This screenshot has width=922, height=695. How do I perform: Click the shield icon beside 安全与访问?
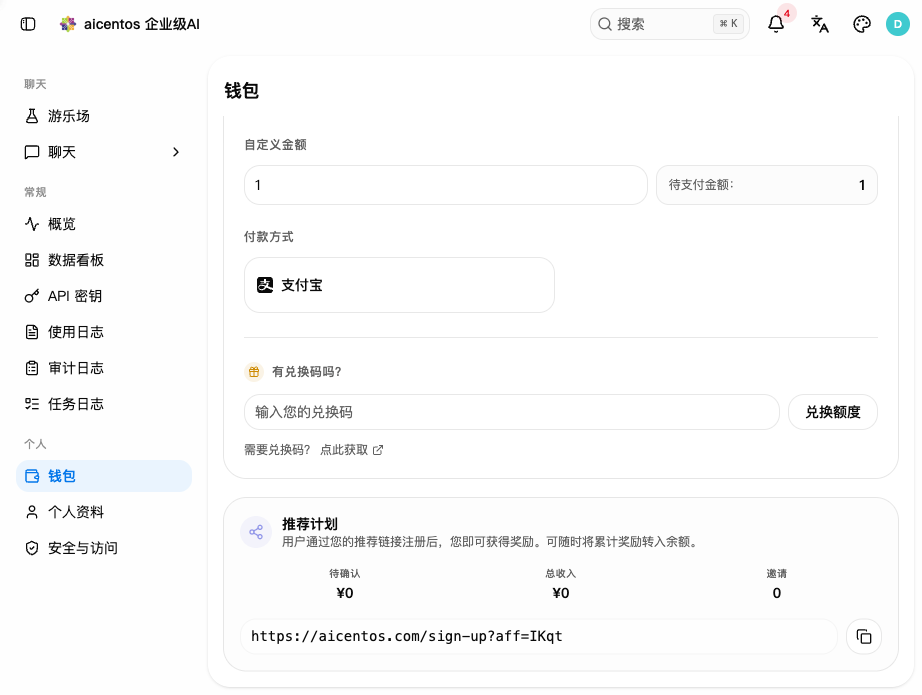tap(32, 548)
